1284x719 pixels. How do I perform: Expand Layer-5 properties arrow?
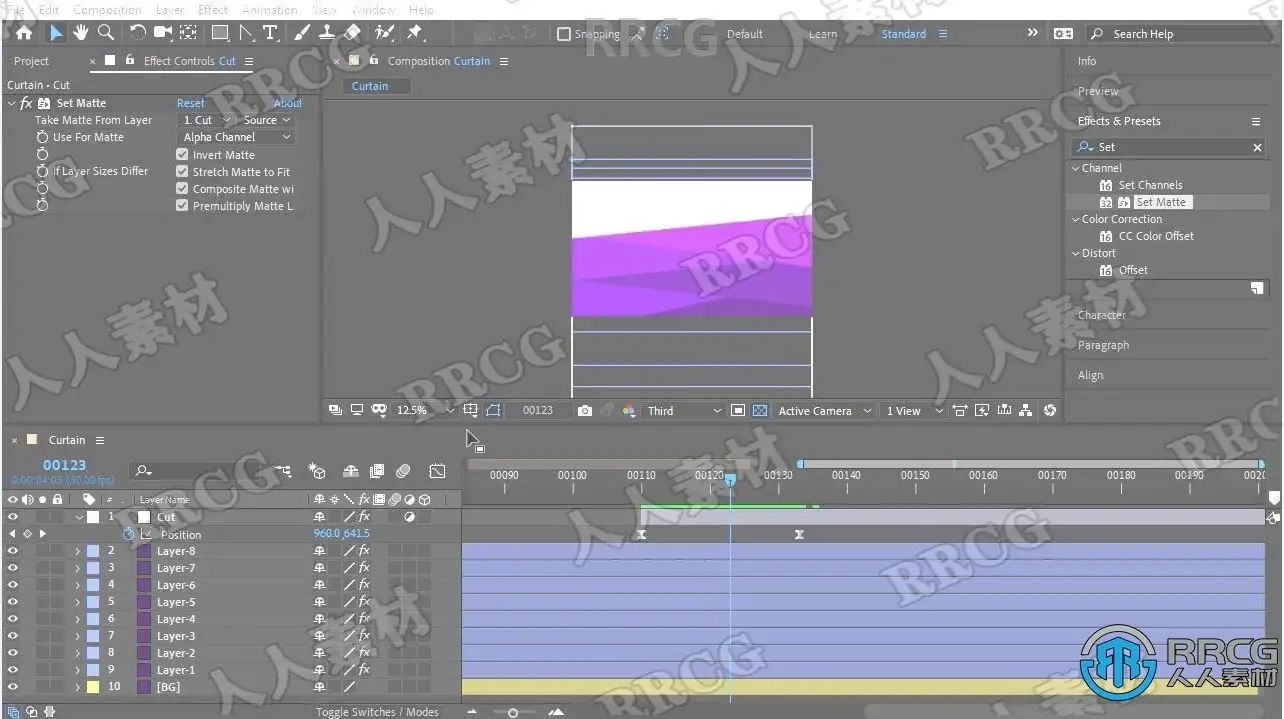tap(77, 602)
